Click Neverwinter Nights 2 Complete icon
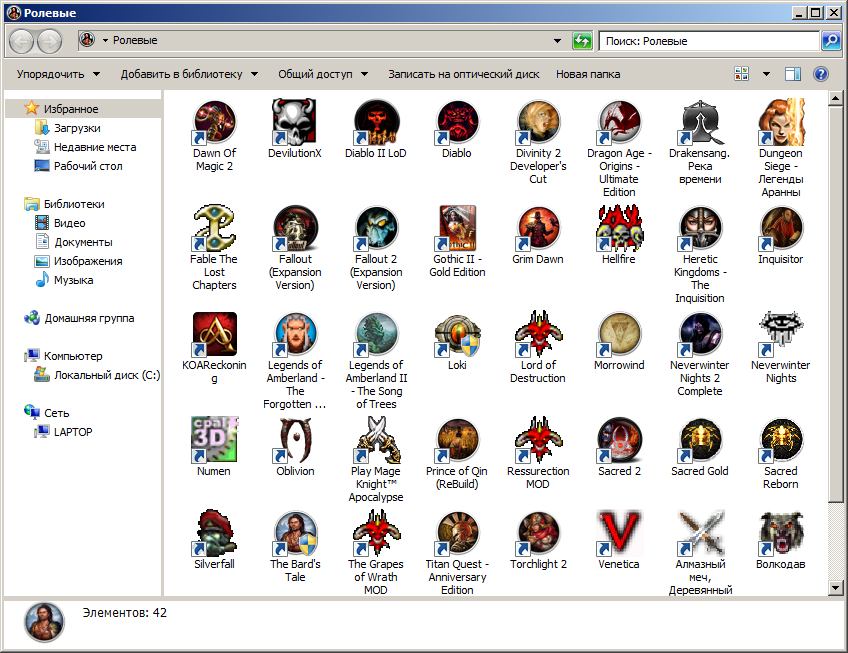848x653 pixels. (700, 334)
